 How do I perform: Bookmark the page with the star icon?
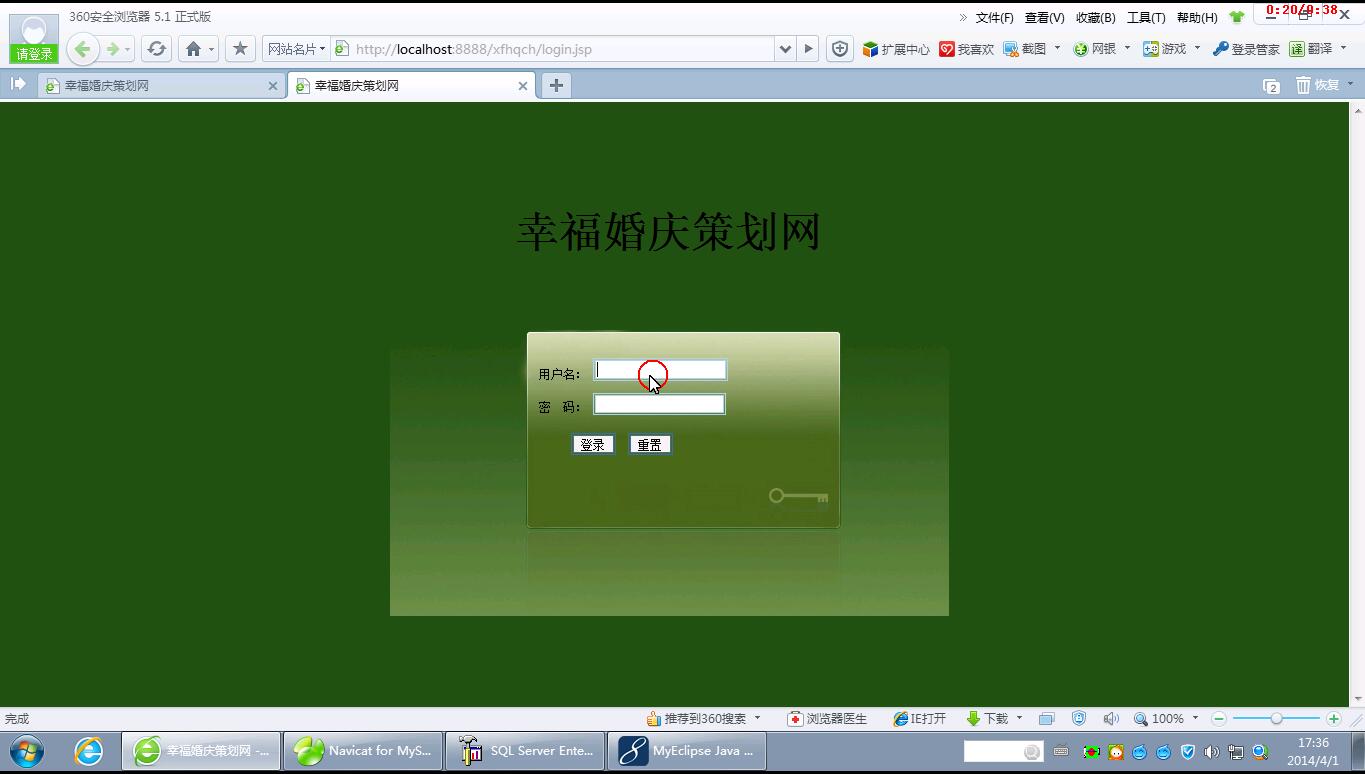240,49
